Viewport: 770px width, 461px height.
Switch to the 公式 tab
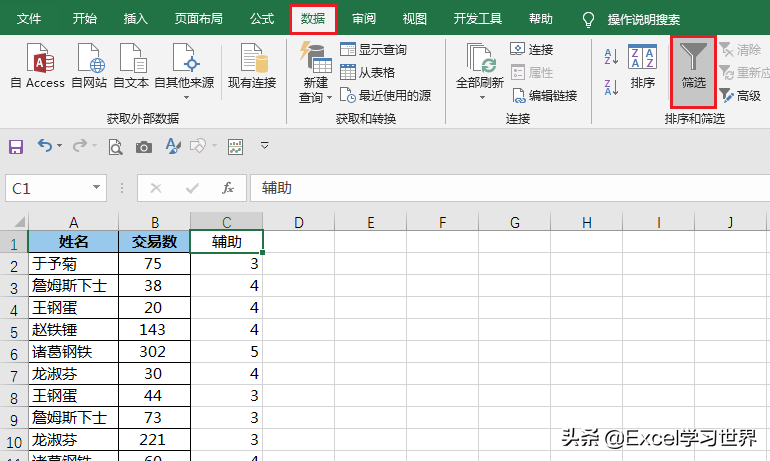[x=262, y=19]
